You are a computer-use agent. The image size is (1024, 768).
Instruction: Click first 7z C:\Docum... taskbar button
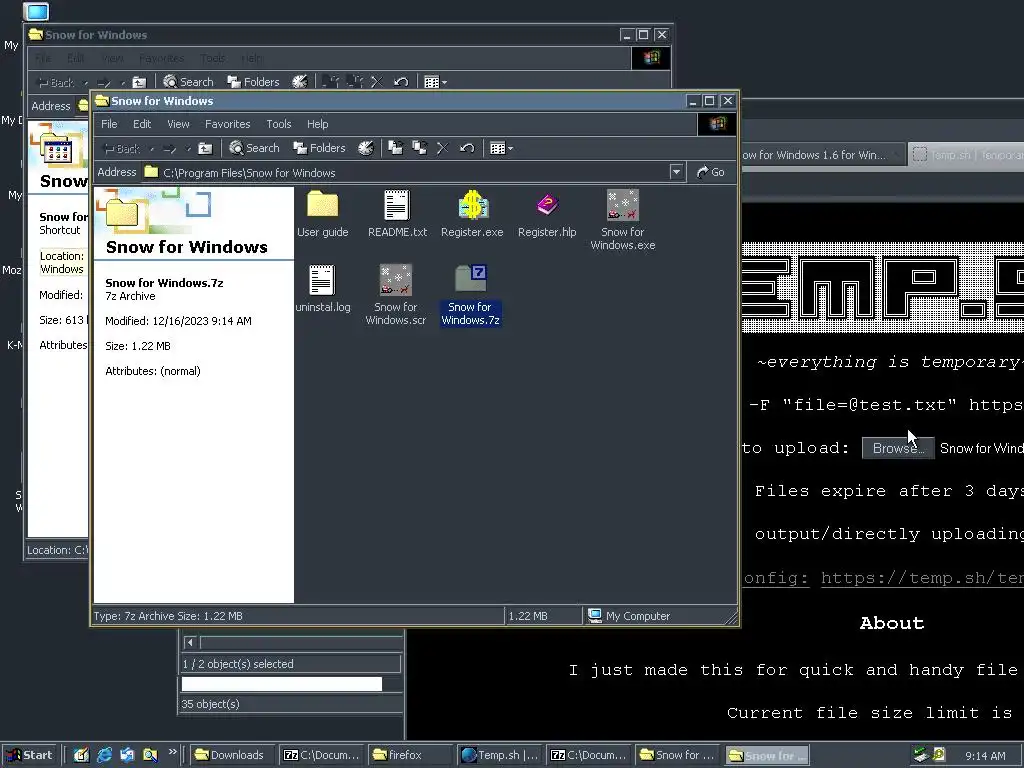321,755
